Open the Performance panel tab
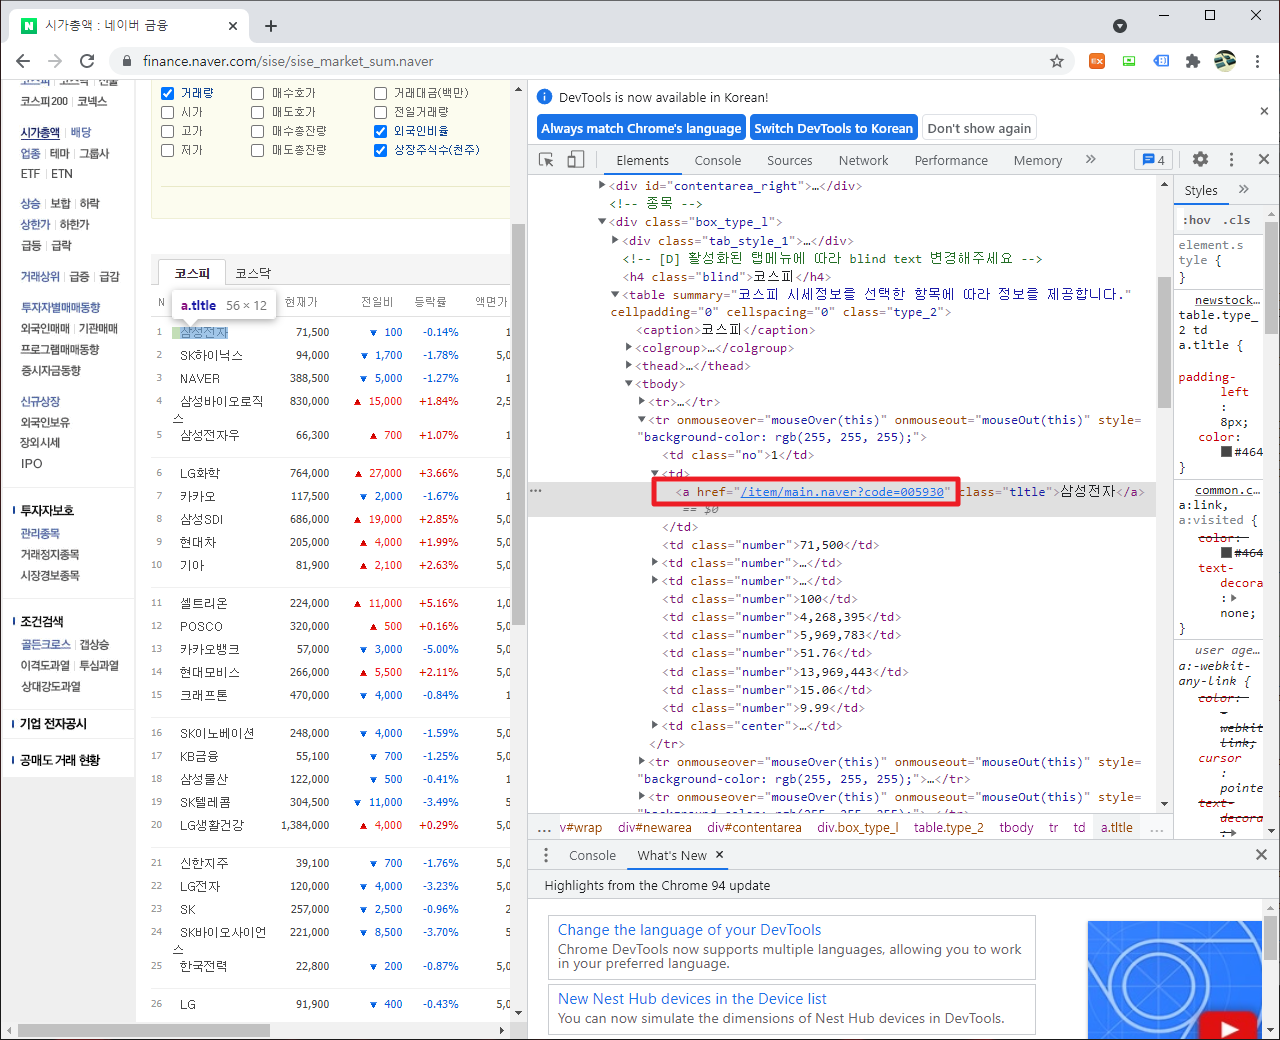The image size is (1280, 1040). [x=951, y=160]
